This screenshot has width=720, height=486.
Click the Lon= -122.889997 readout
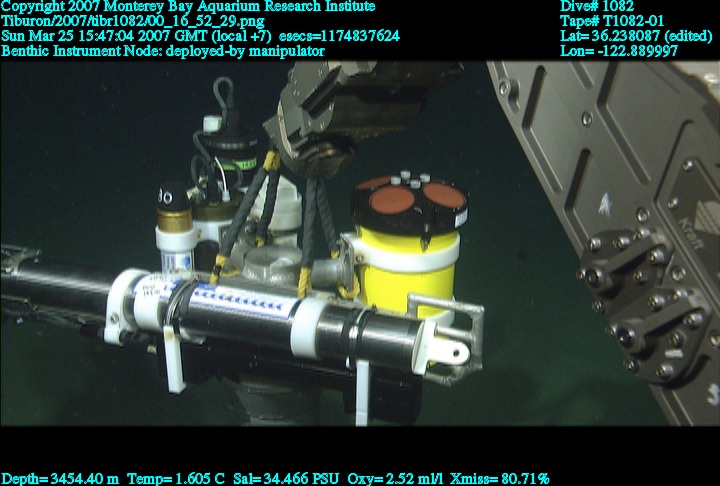[619, 51]
